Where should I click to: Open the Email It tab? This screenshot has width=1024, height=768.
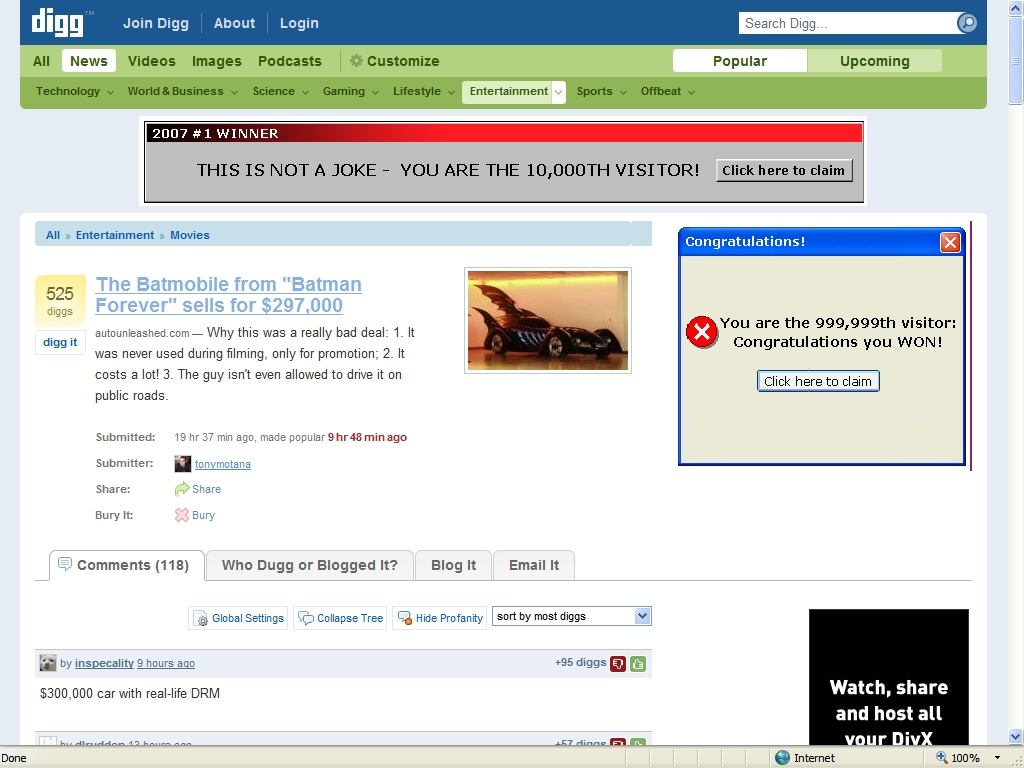coord(534,566)
